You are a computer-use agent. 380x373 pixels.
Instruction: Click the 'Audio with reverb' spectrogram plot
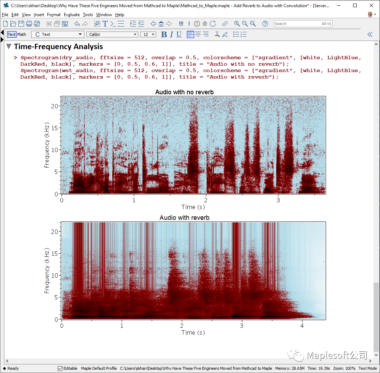pos(193,270)
